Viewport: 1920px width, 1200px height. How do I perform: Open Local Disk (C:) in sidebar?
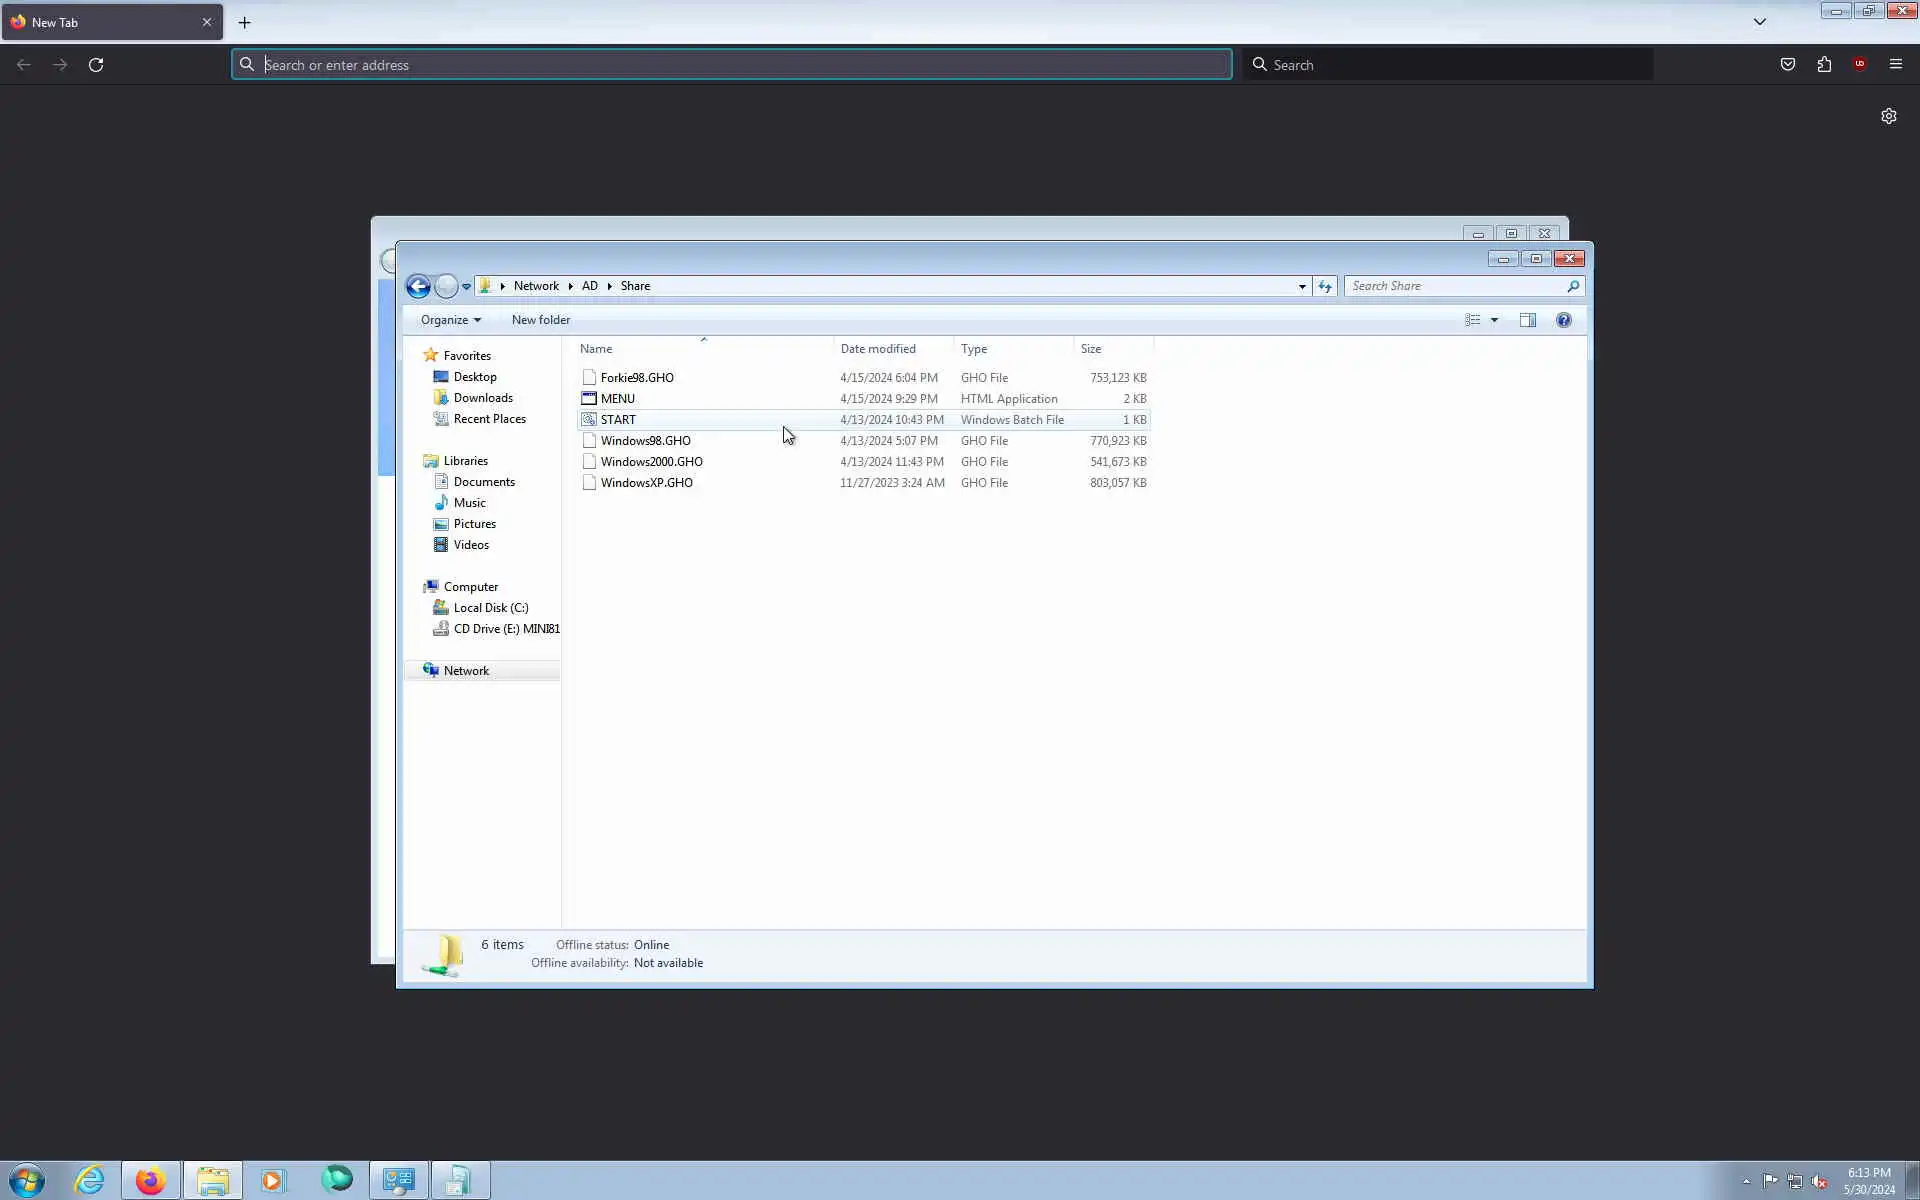(x=490, y=608)
